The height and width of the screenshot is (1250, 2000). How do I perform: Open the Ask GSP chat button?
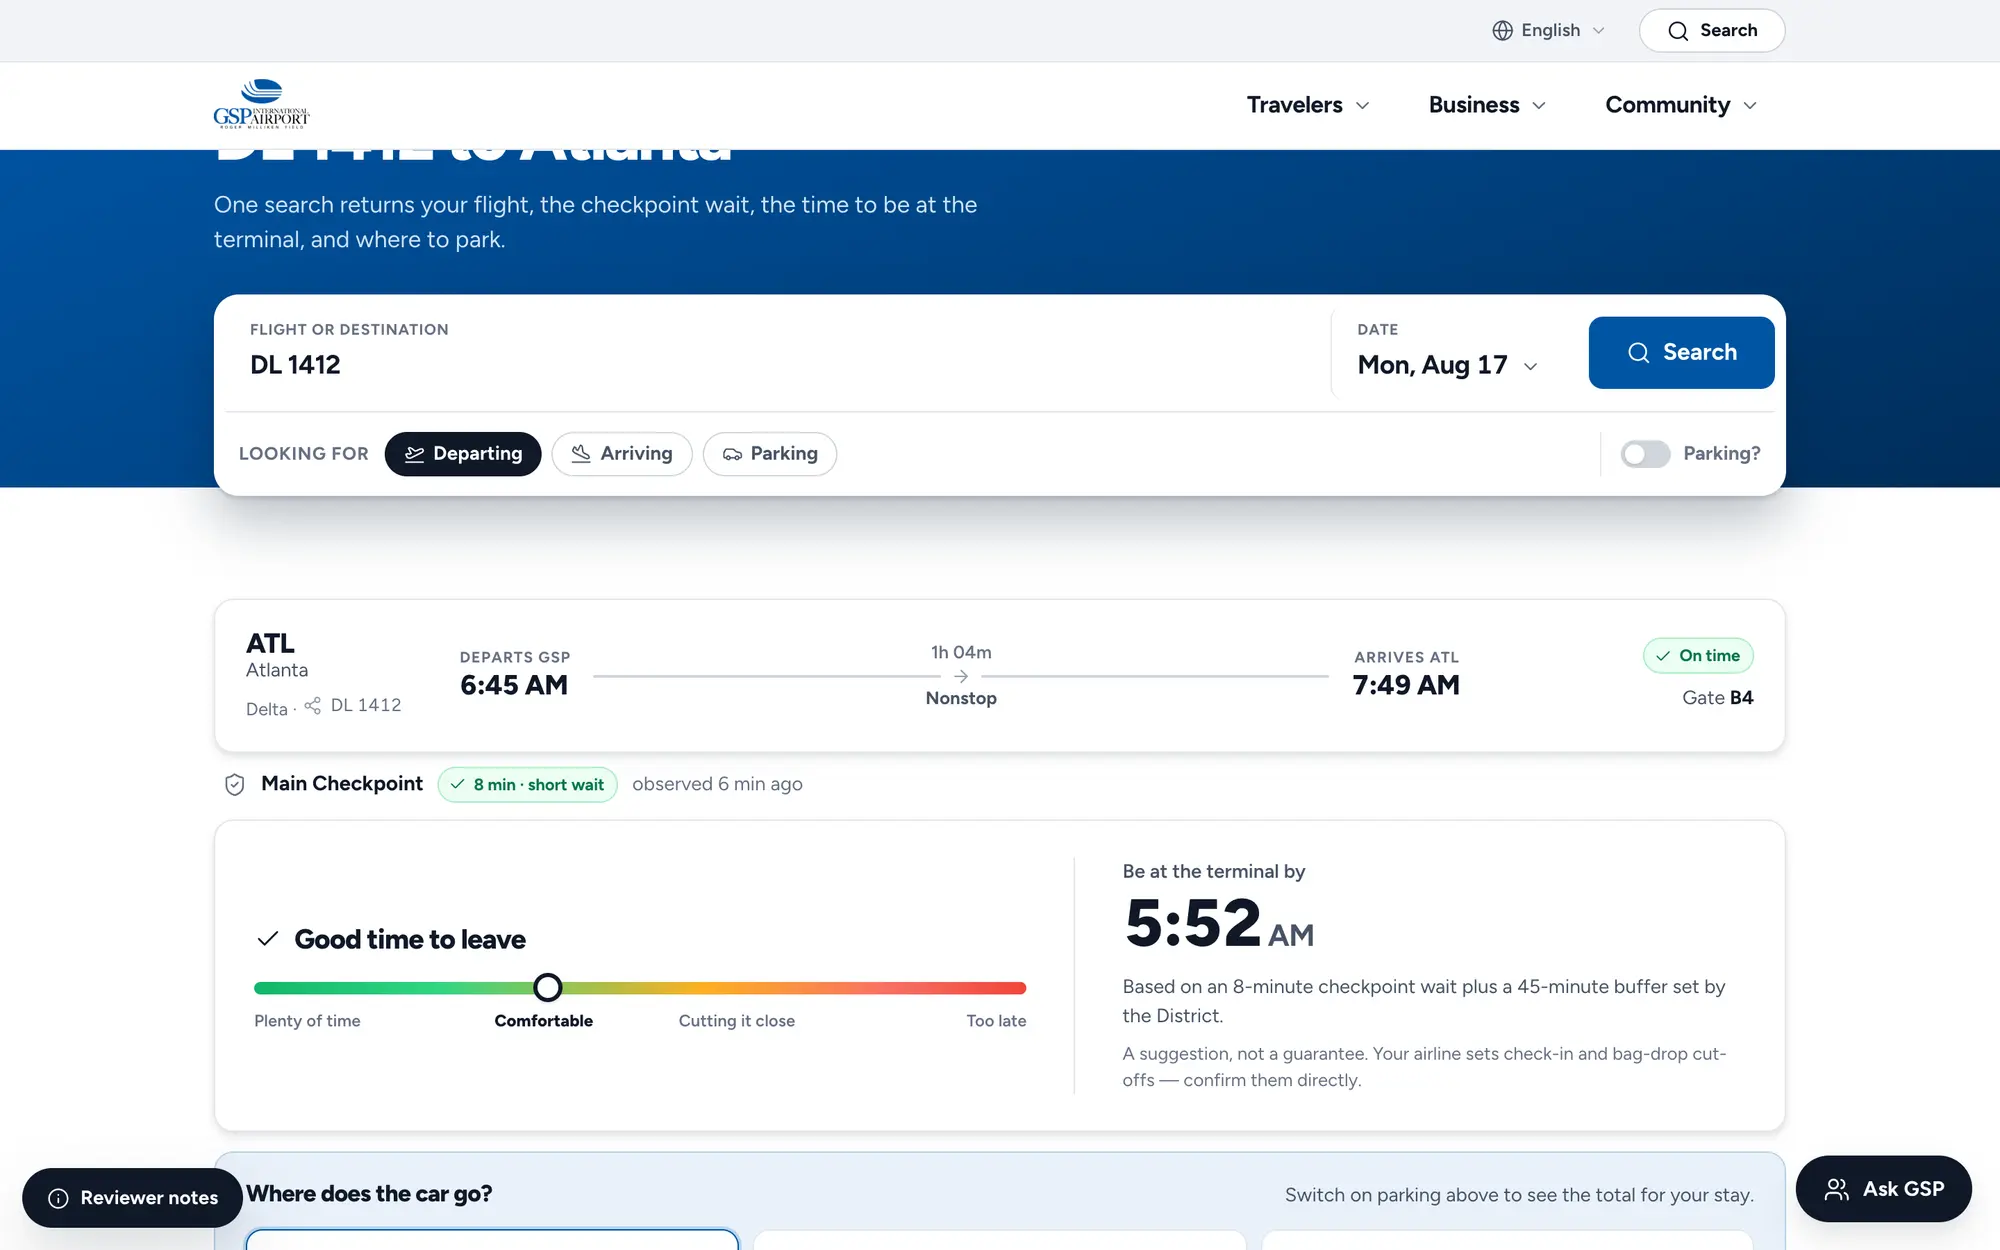1883,1189
